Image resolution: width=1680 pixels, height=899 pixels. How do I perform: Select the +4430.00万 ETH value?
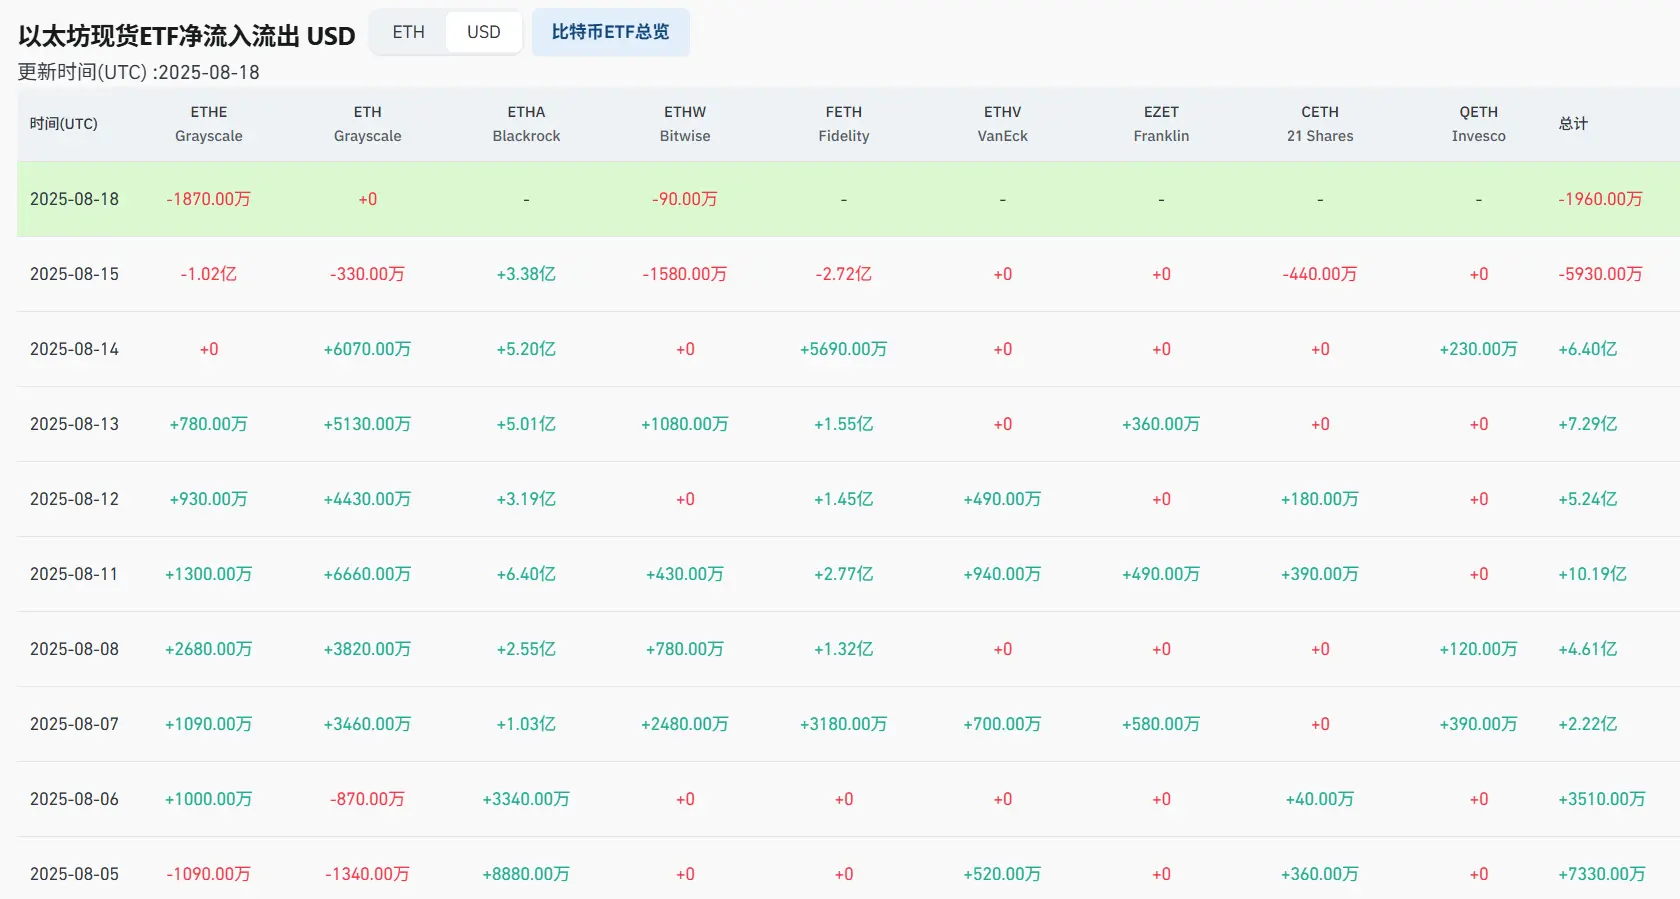click(x=368, y=499)
